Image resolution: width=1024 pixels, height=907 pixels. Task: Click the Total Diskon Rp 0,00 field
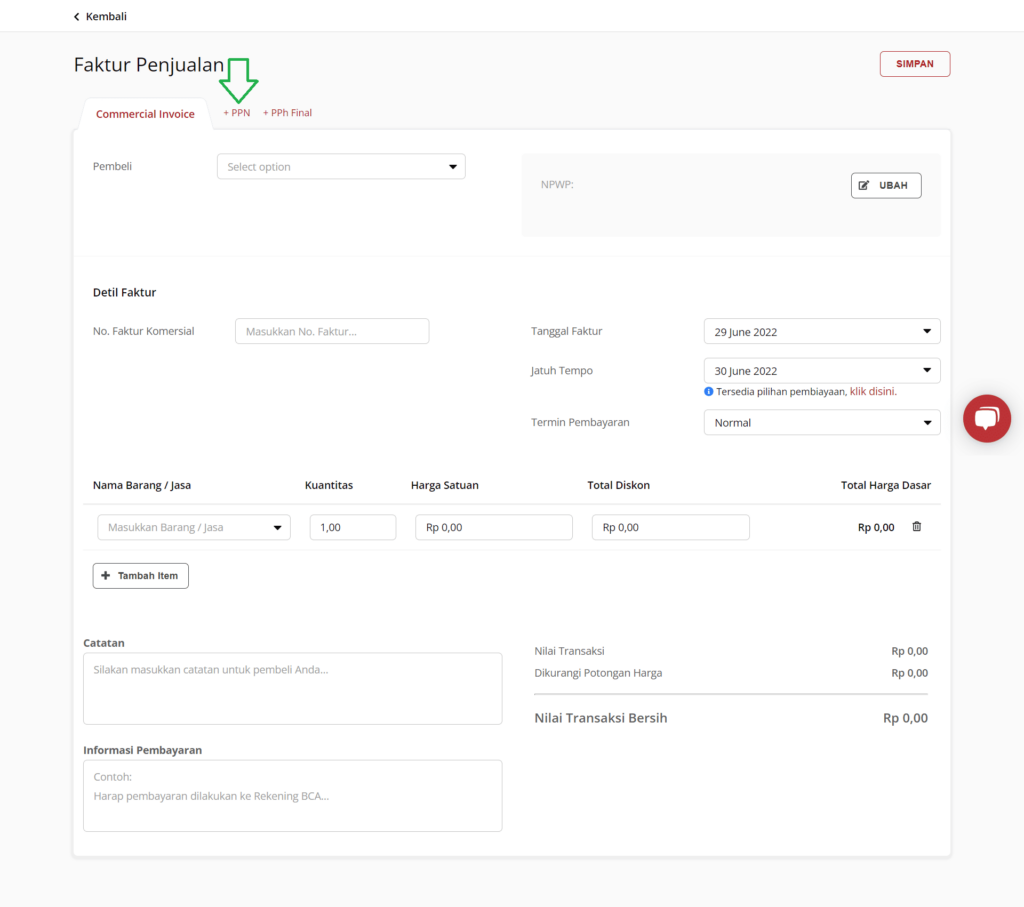click(x=670, y=527)
